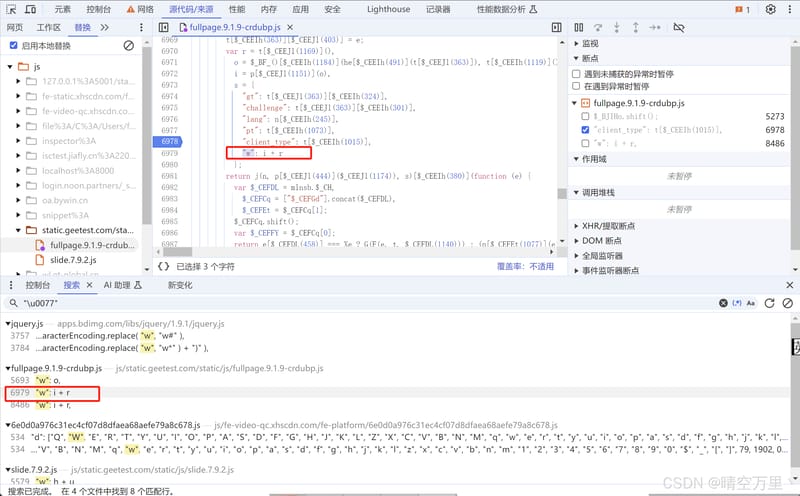Viewport: 800px width, 496px height.
Task: Open sources sidebar three-dot menu
Action: click(x=141, y=28)
